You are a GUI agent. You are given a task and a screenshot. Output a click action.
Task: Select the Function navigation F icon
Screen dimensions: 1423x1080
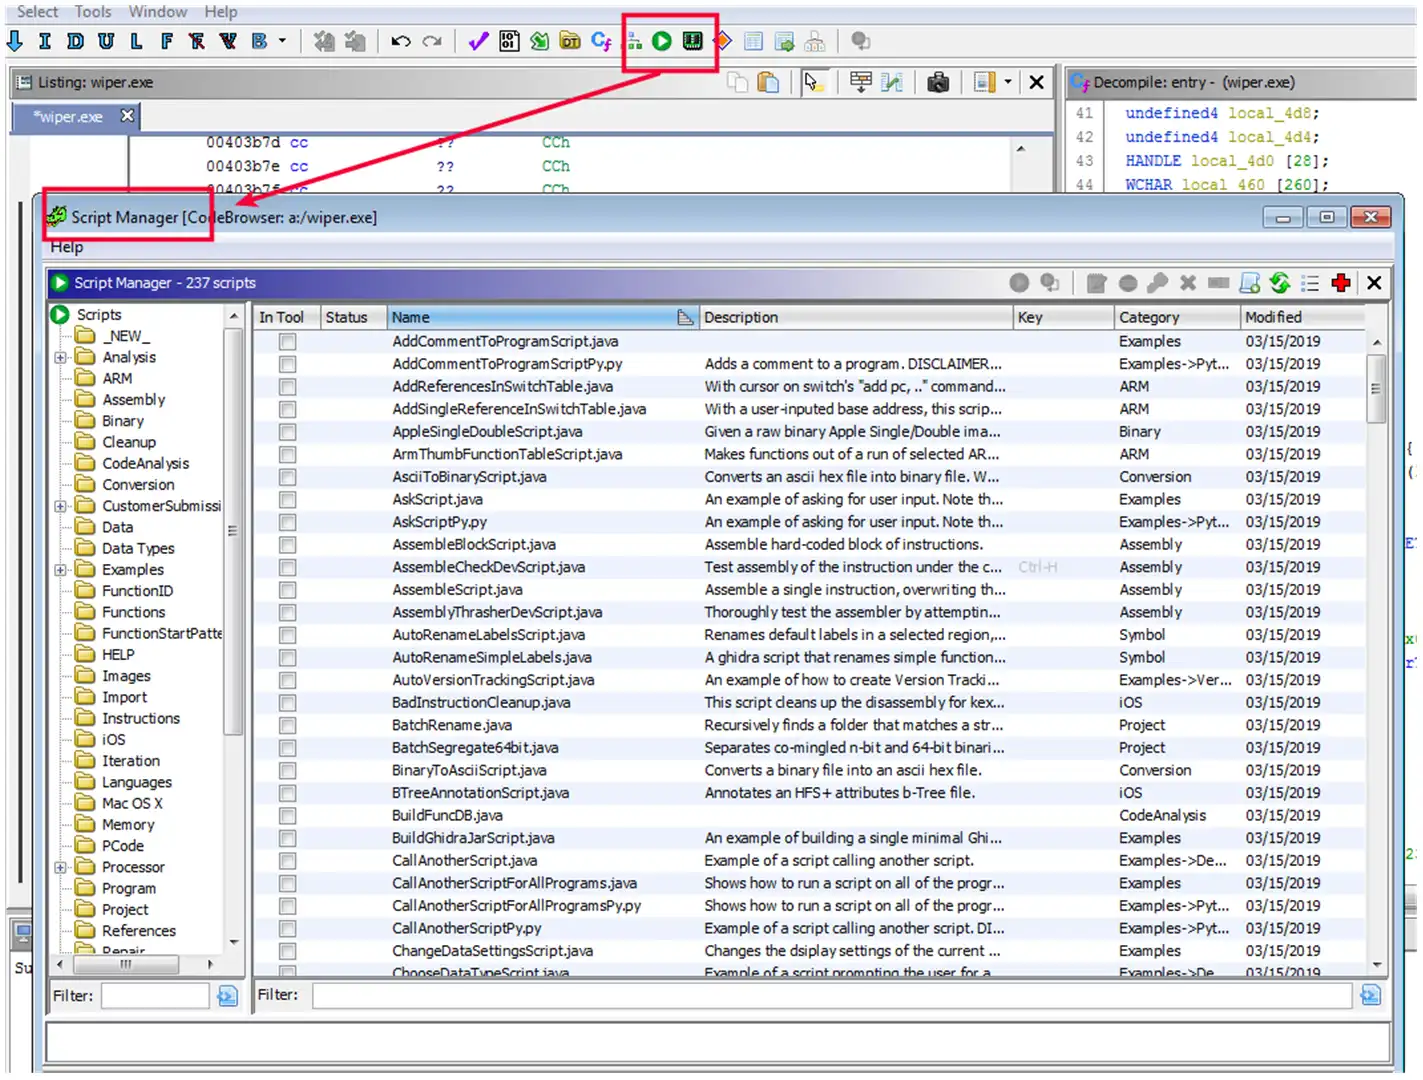[x=166, y=41]
